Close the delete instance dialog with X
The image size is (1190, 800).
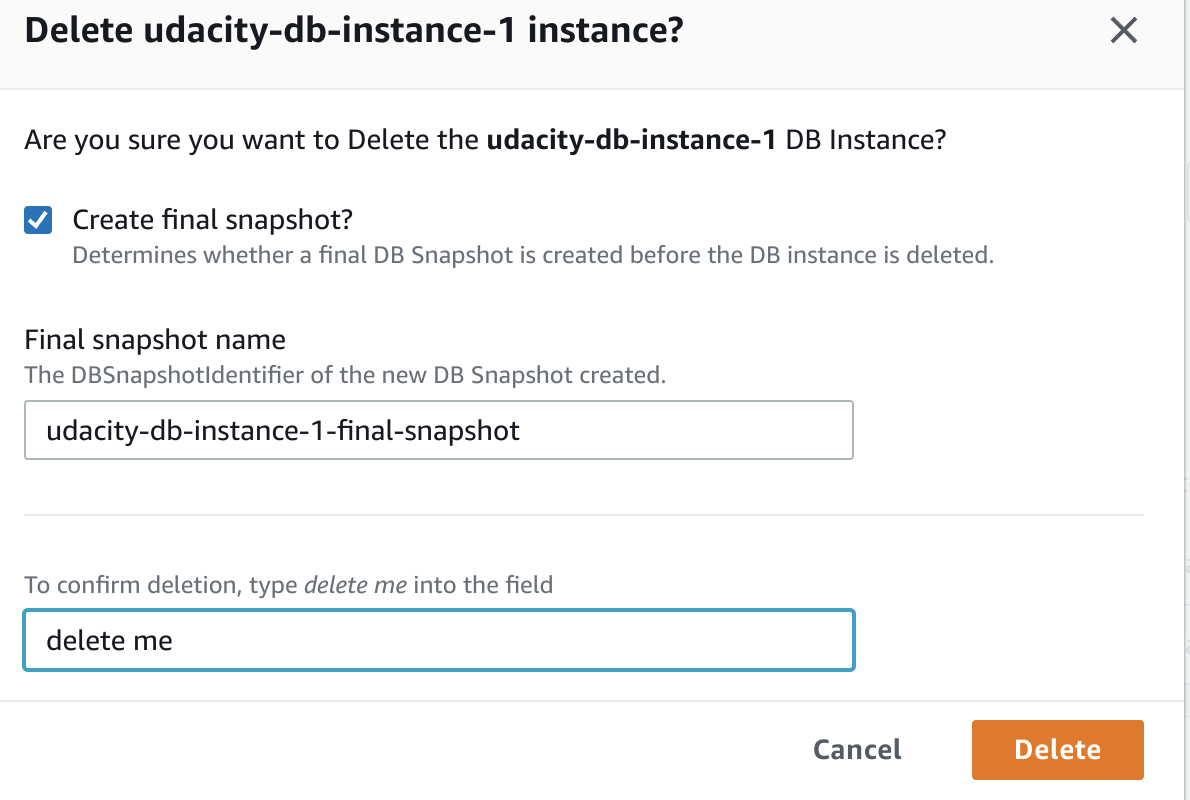click(1124, 31)
